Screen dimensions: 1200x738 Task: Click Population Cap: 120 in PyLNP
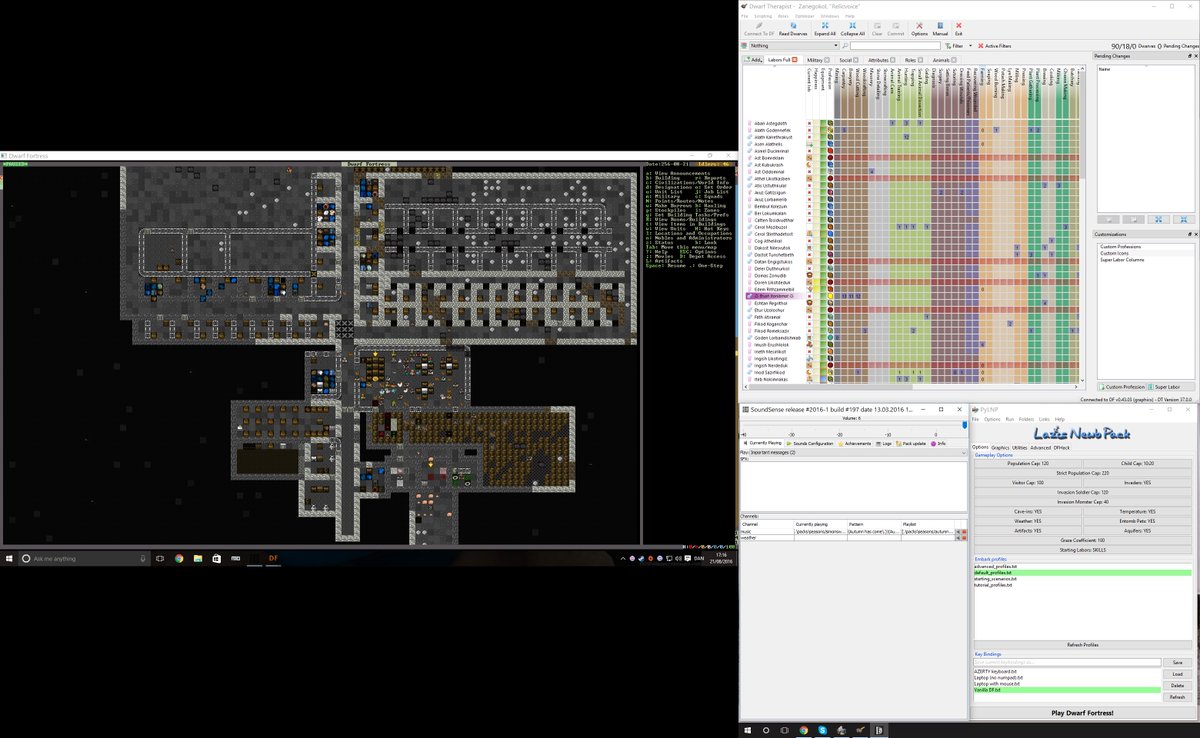(1028, 463)
